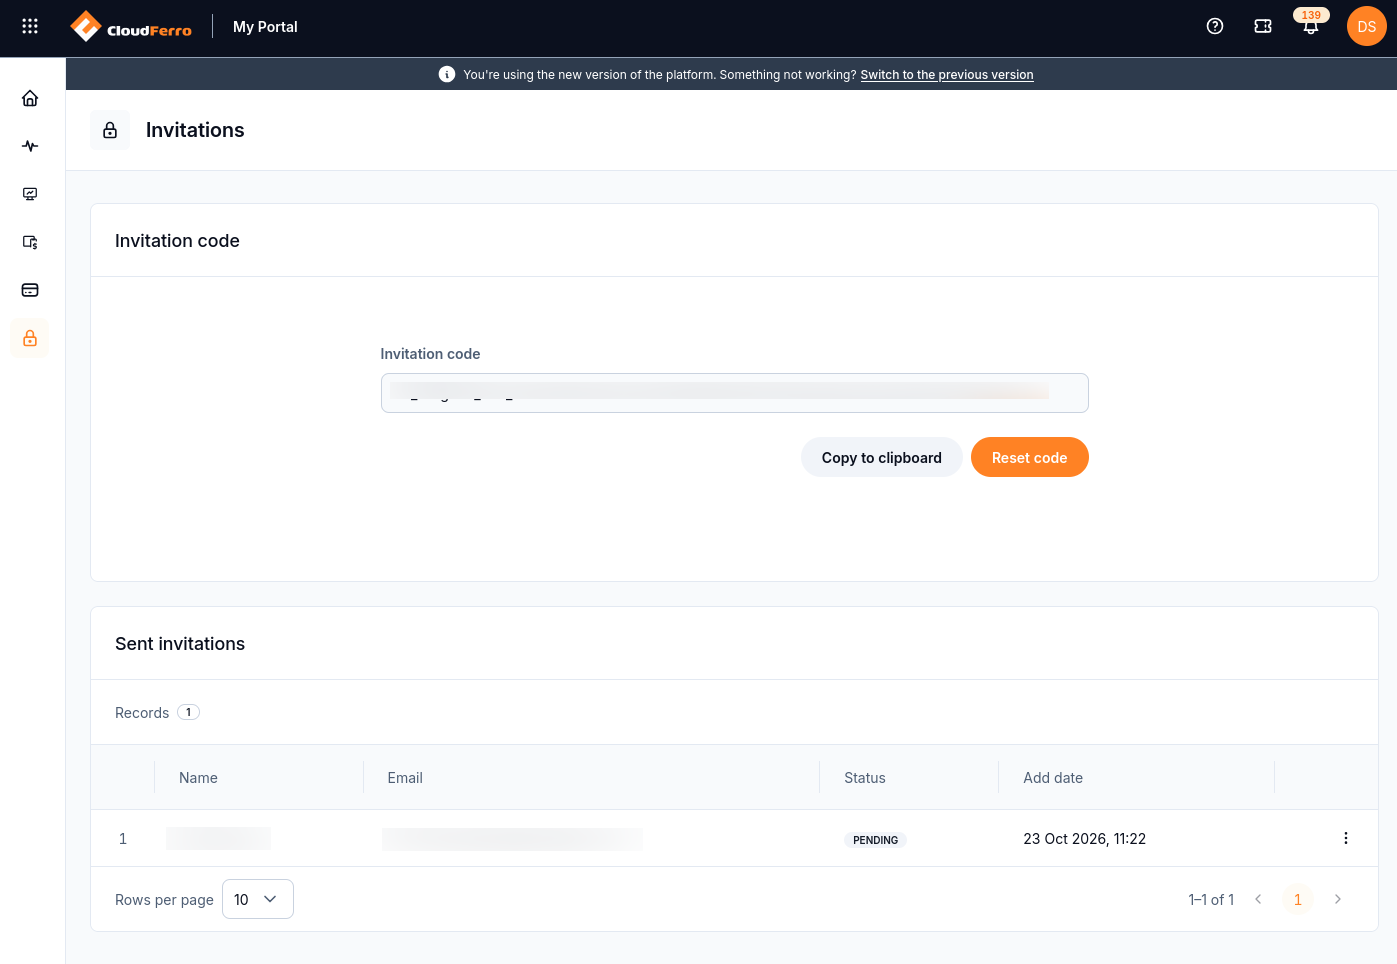Go to Home in the sidebar
Screen dimensions: 1397x964
click(x=30, y=98)
